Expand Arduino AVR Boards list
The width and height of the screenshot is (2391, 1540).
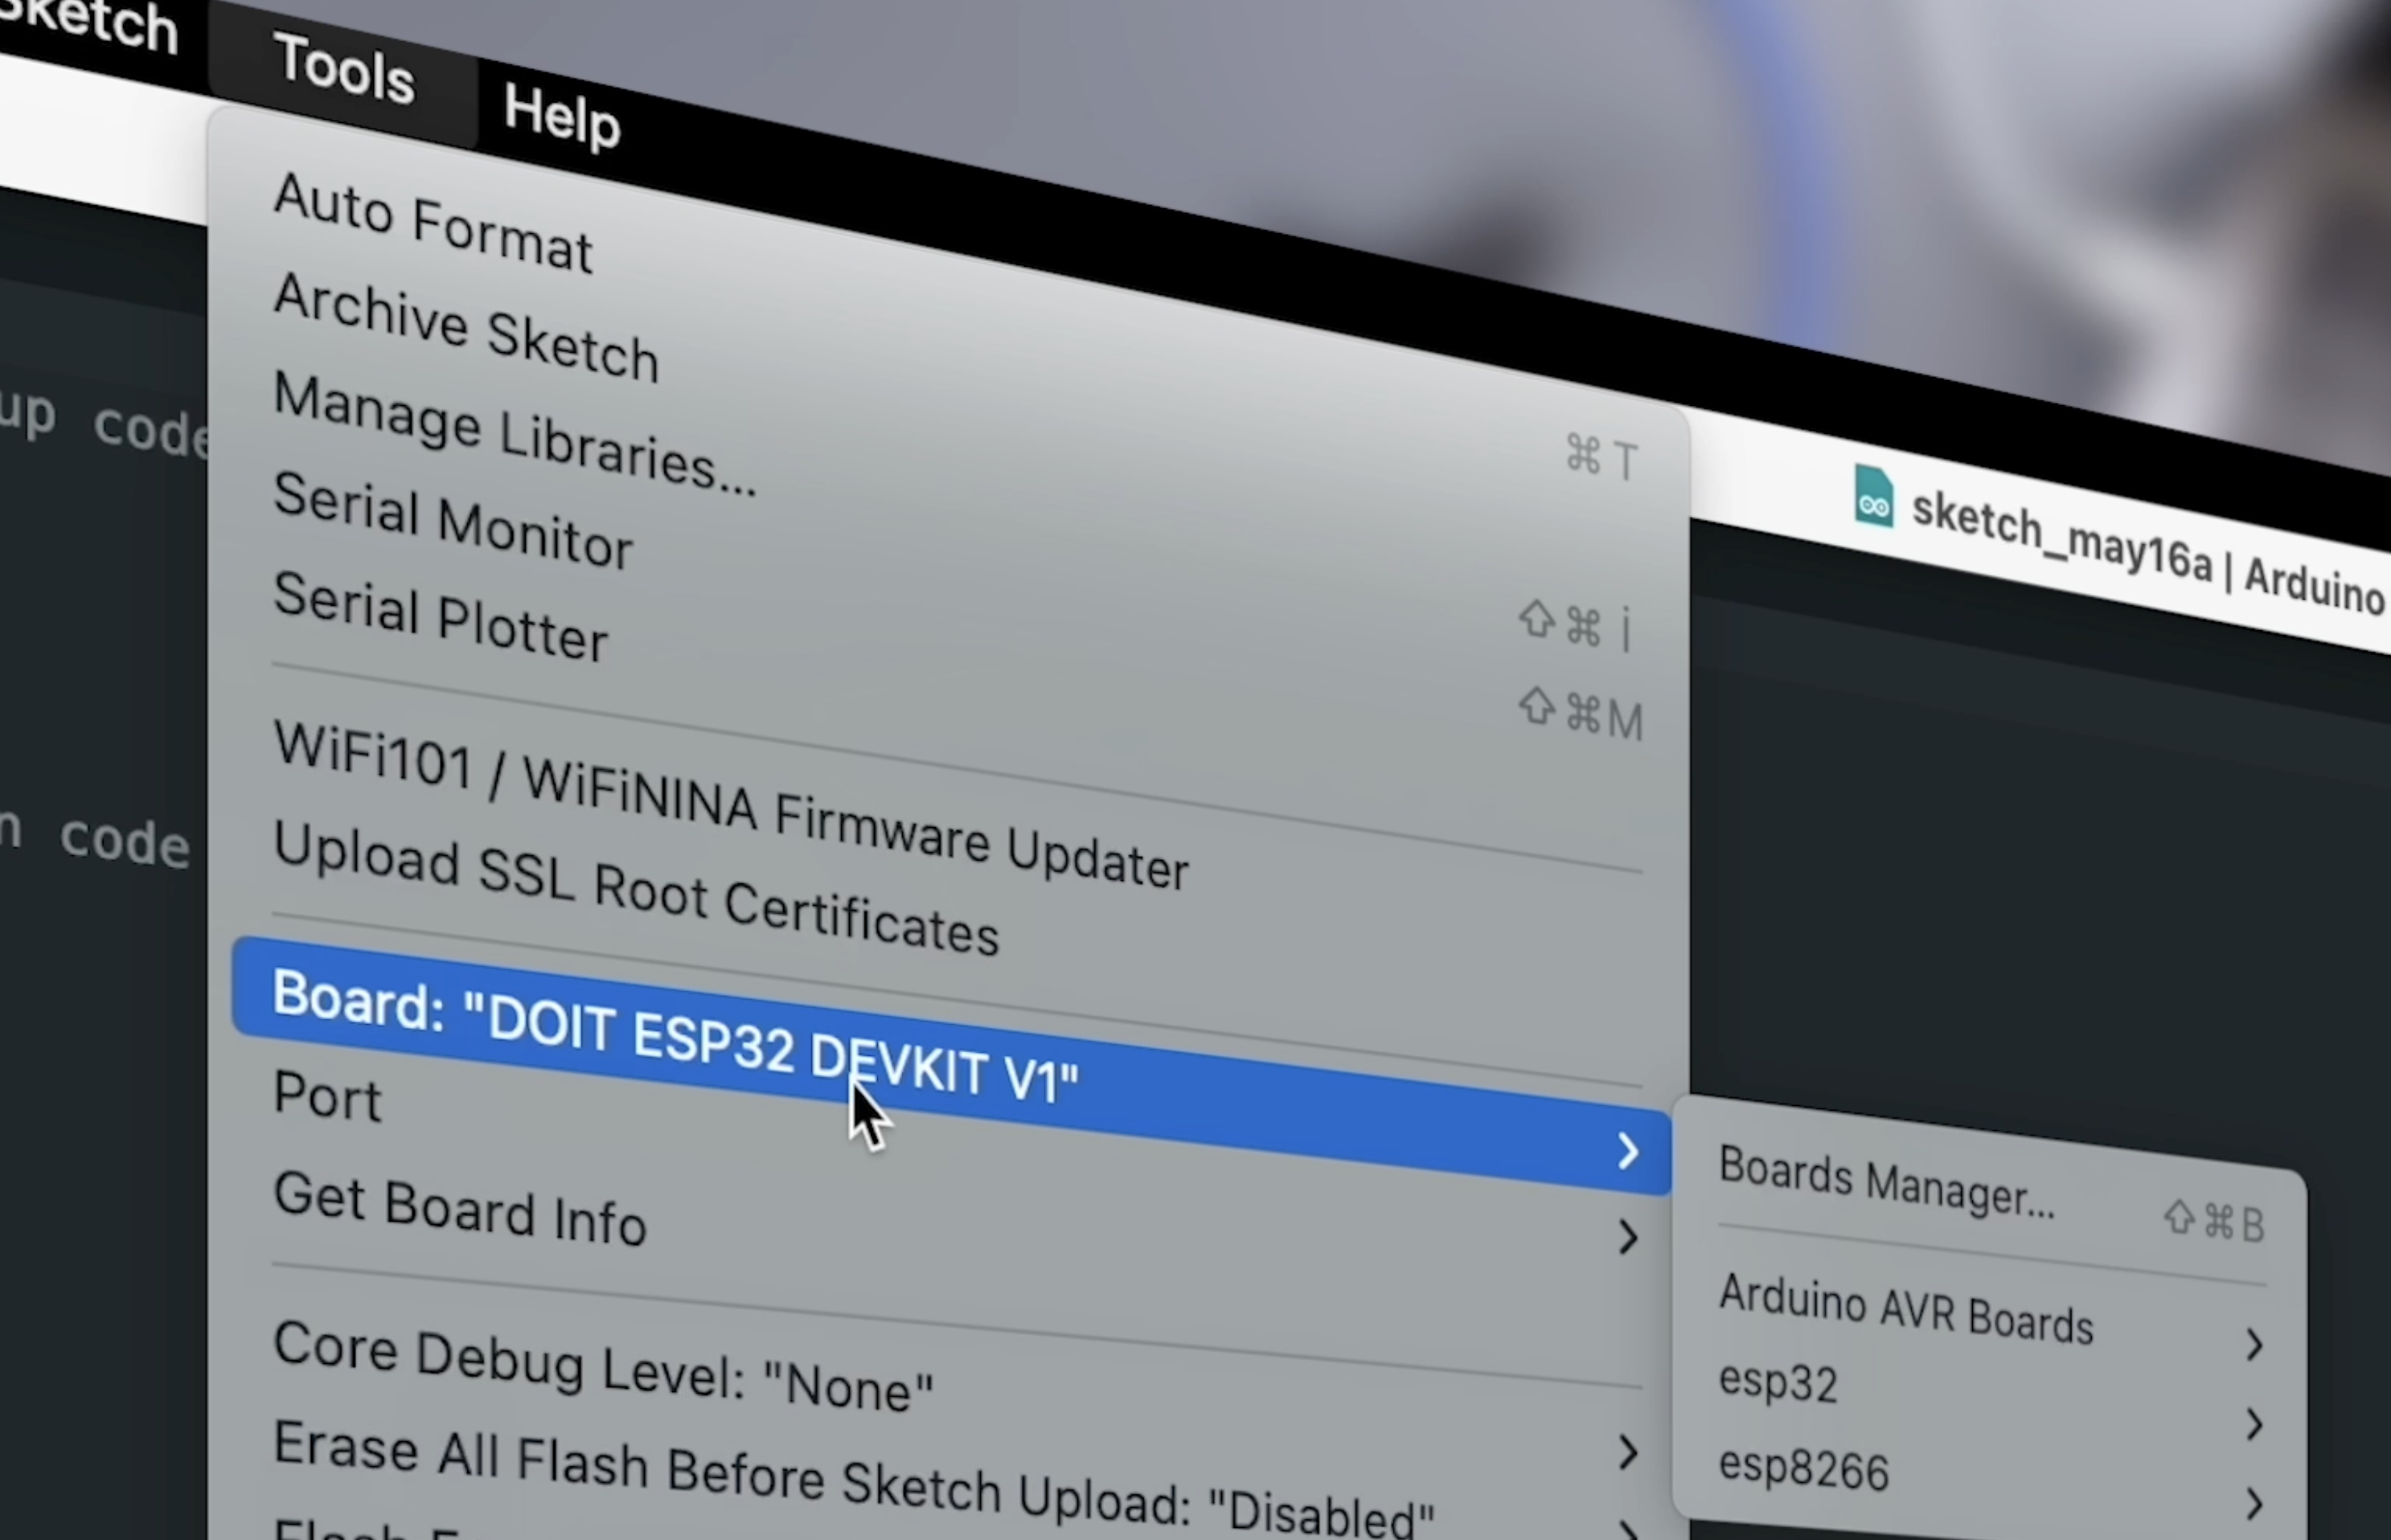pos(1905,1309)
